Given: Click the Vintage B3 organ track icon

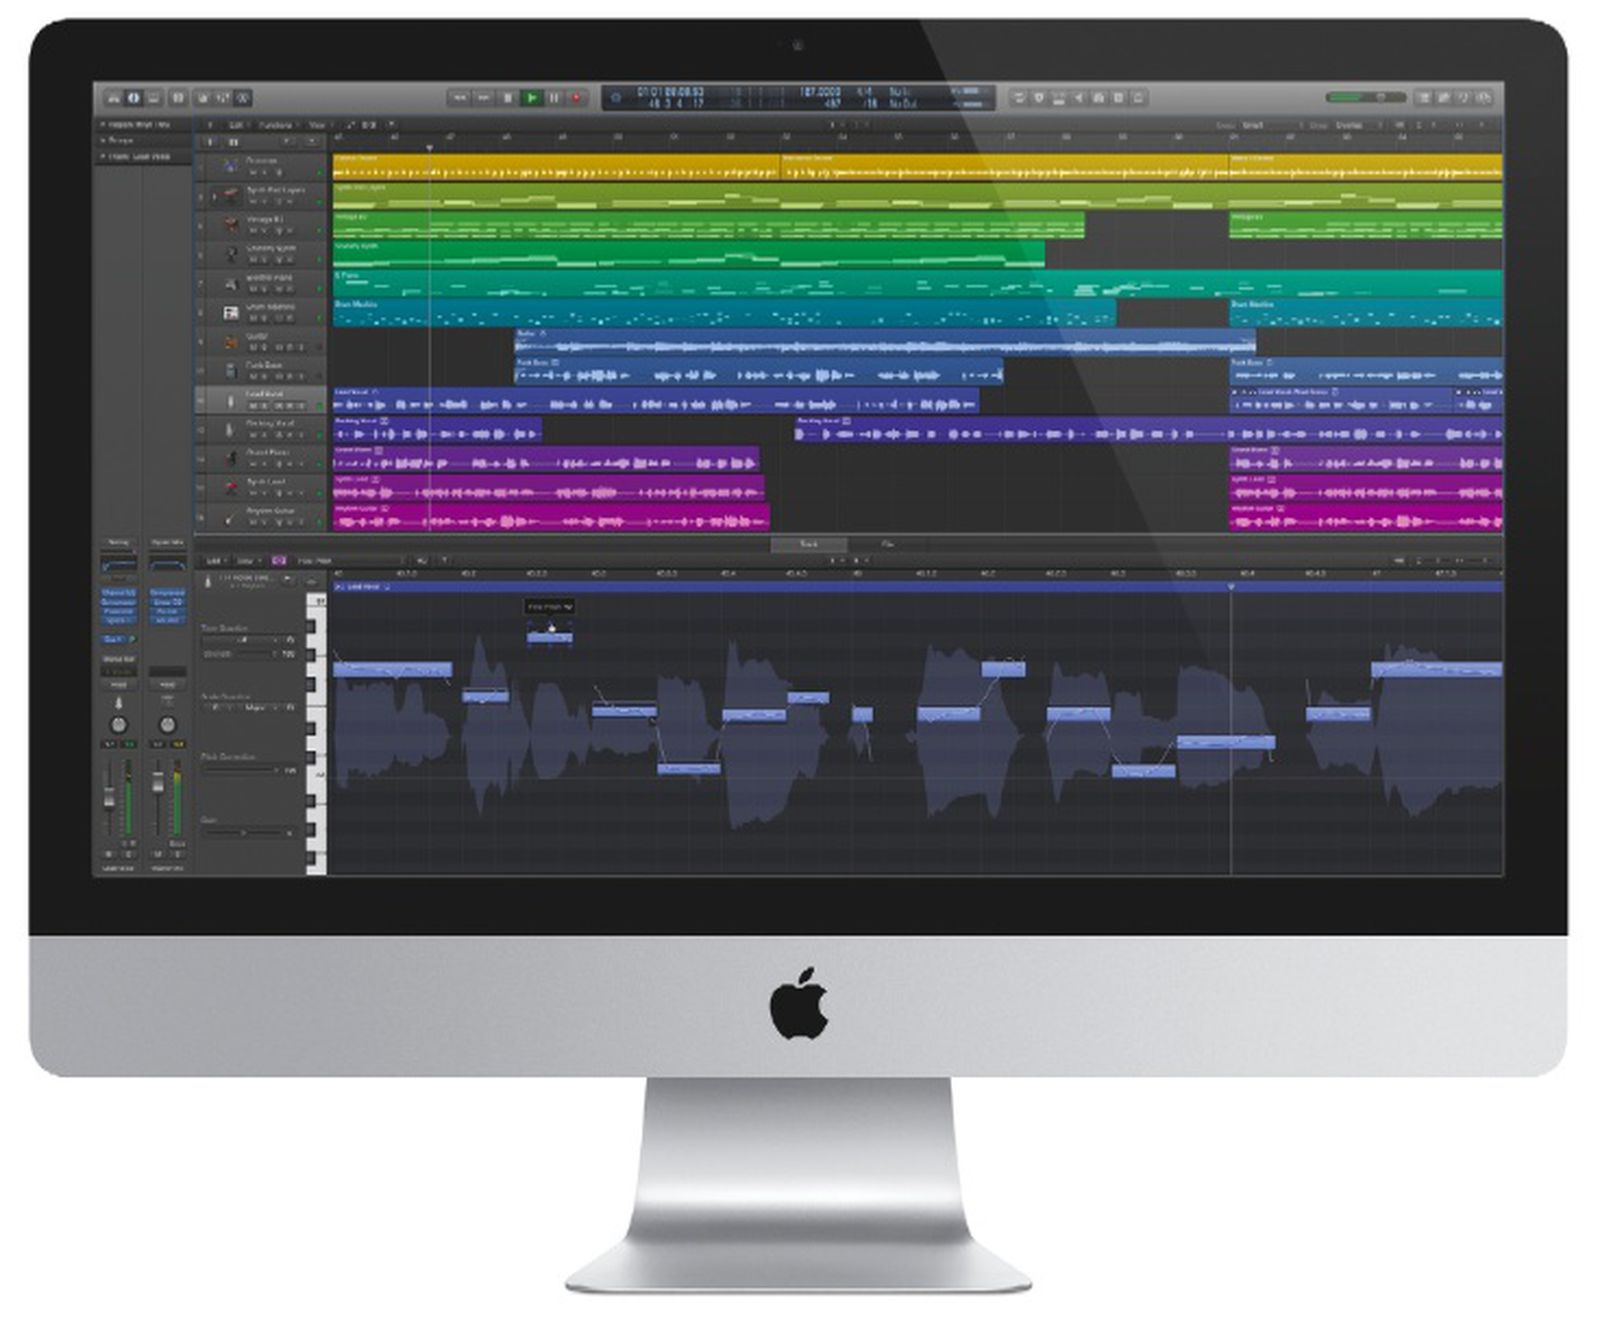Looking at the screenshot, I should click(231, 225).
